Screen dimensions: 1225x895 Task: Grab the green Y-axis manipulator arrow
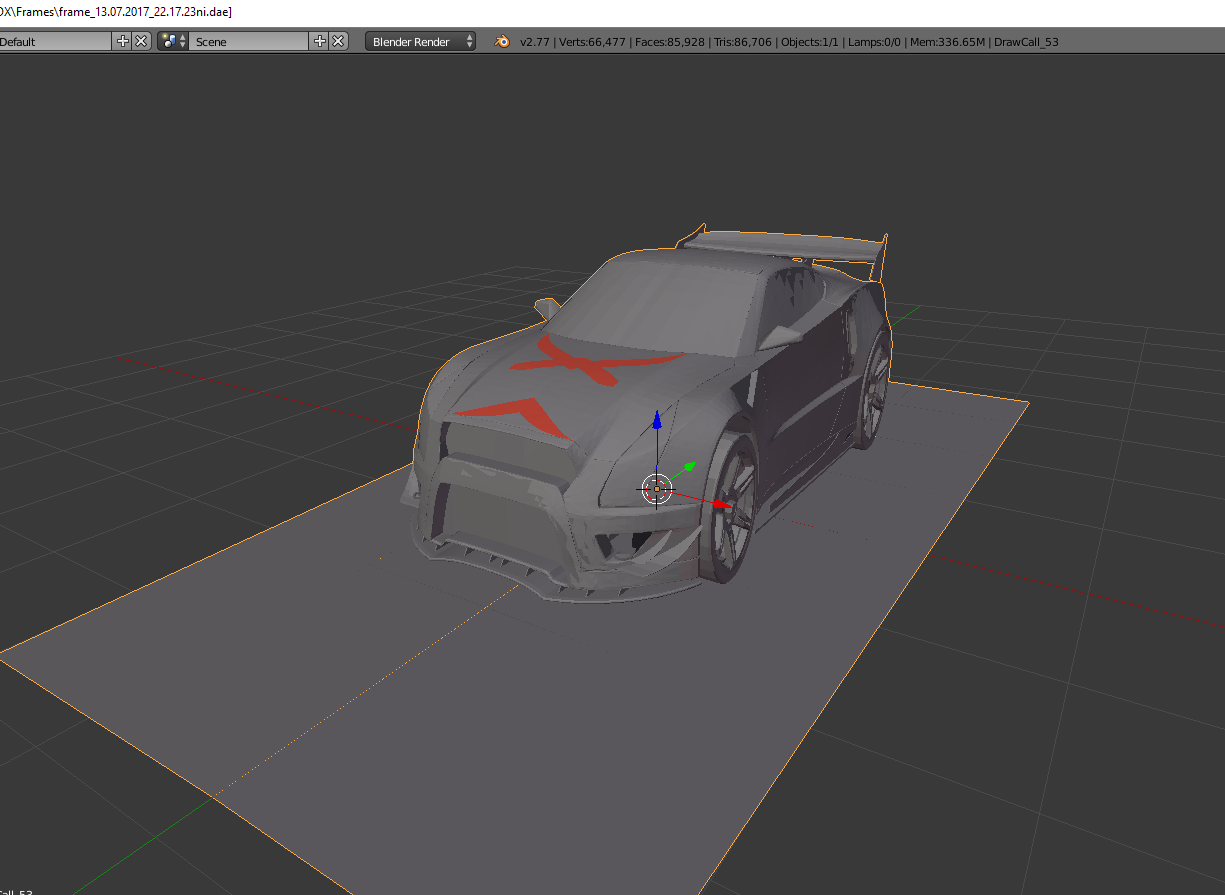tap(688, 468)
